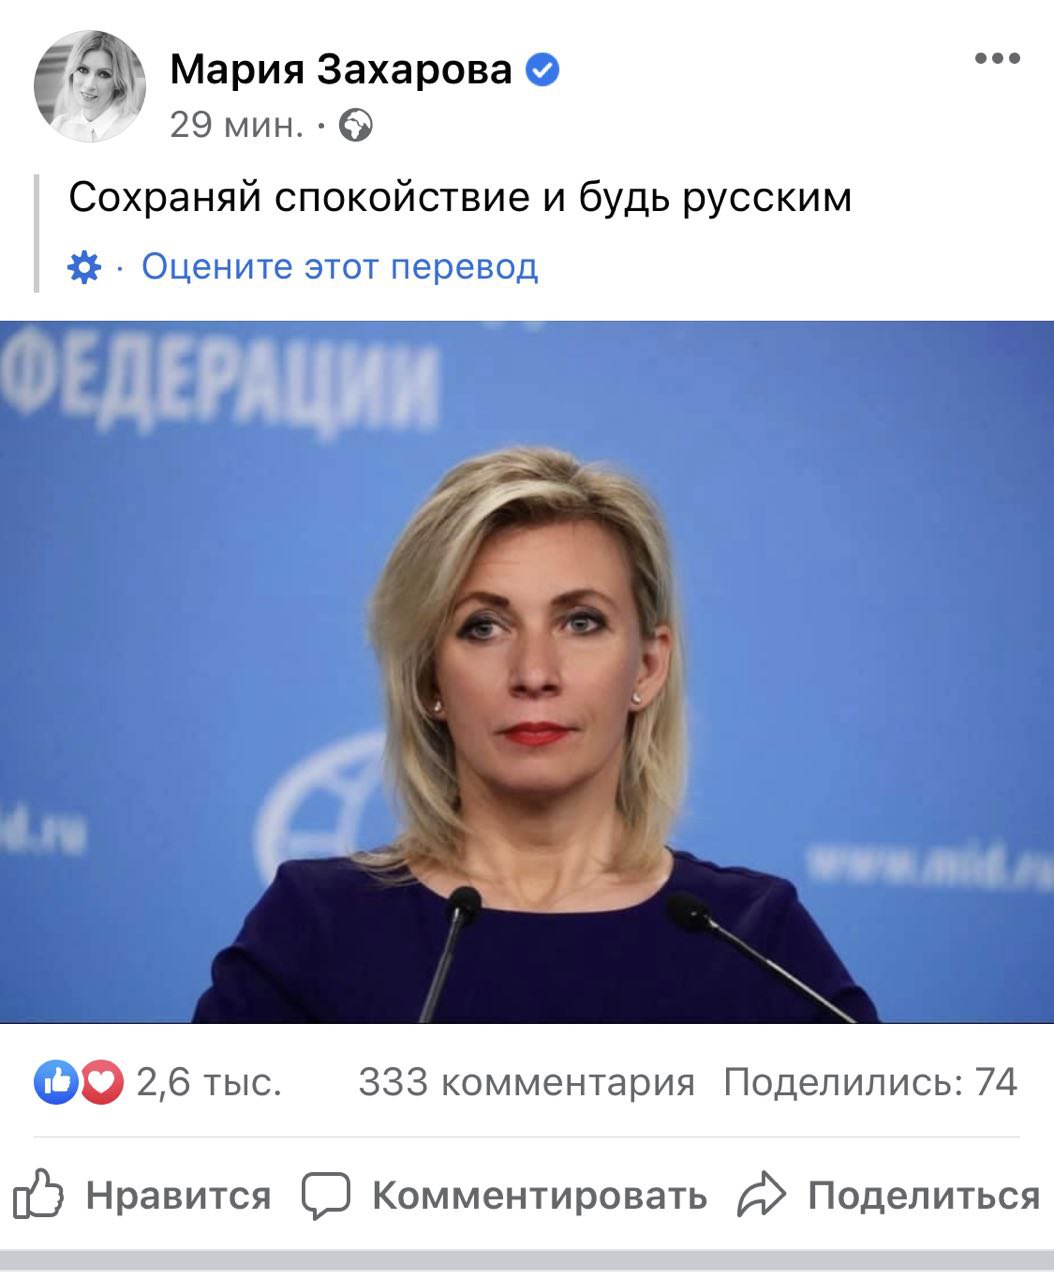Click the 29 мин. post timestamp

[236, 126]
